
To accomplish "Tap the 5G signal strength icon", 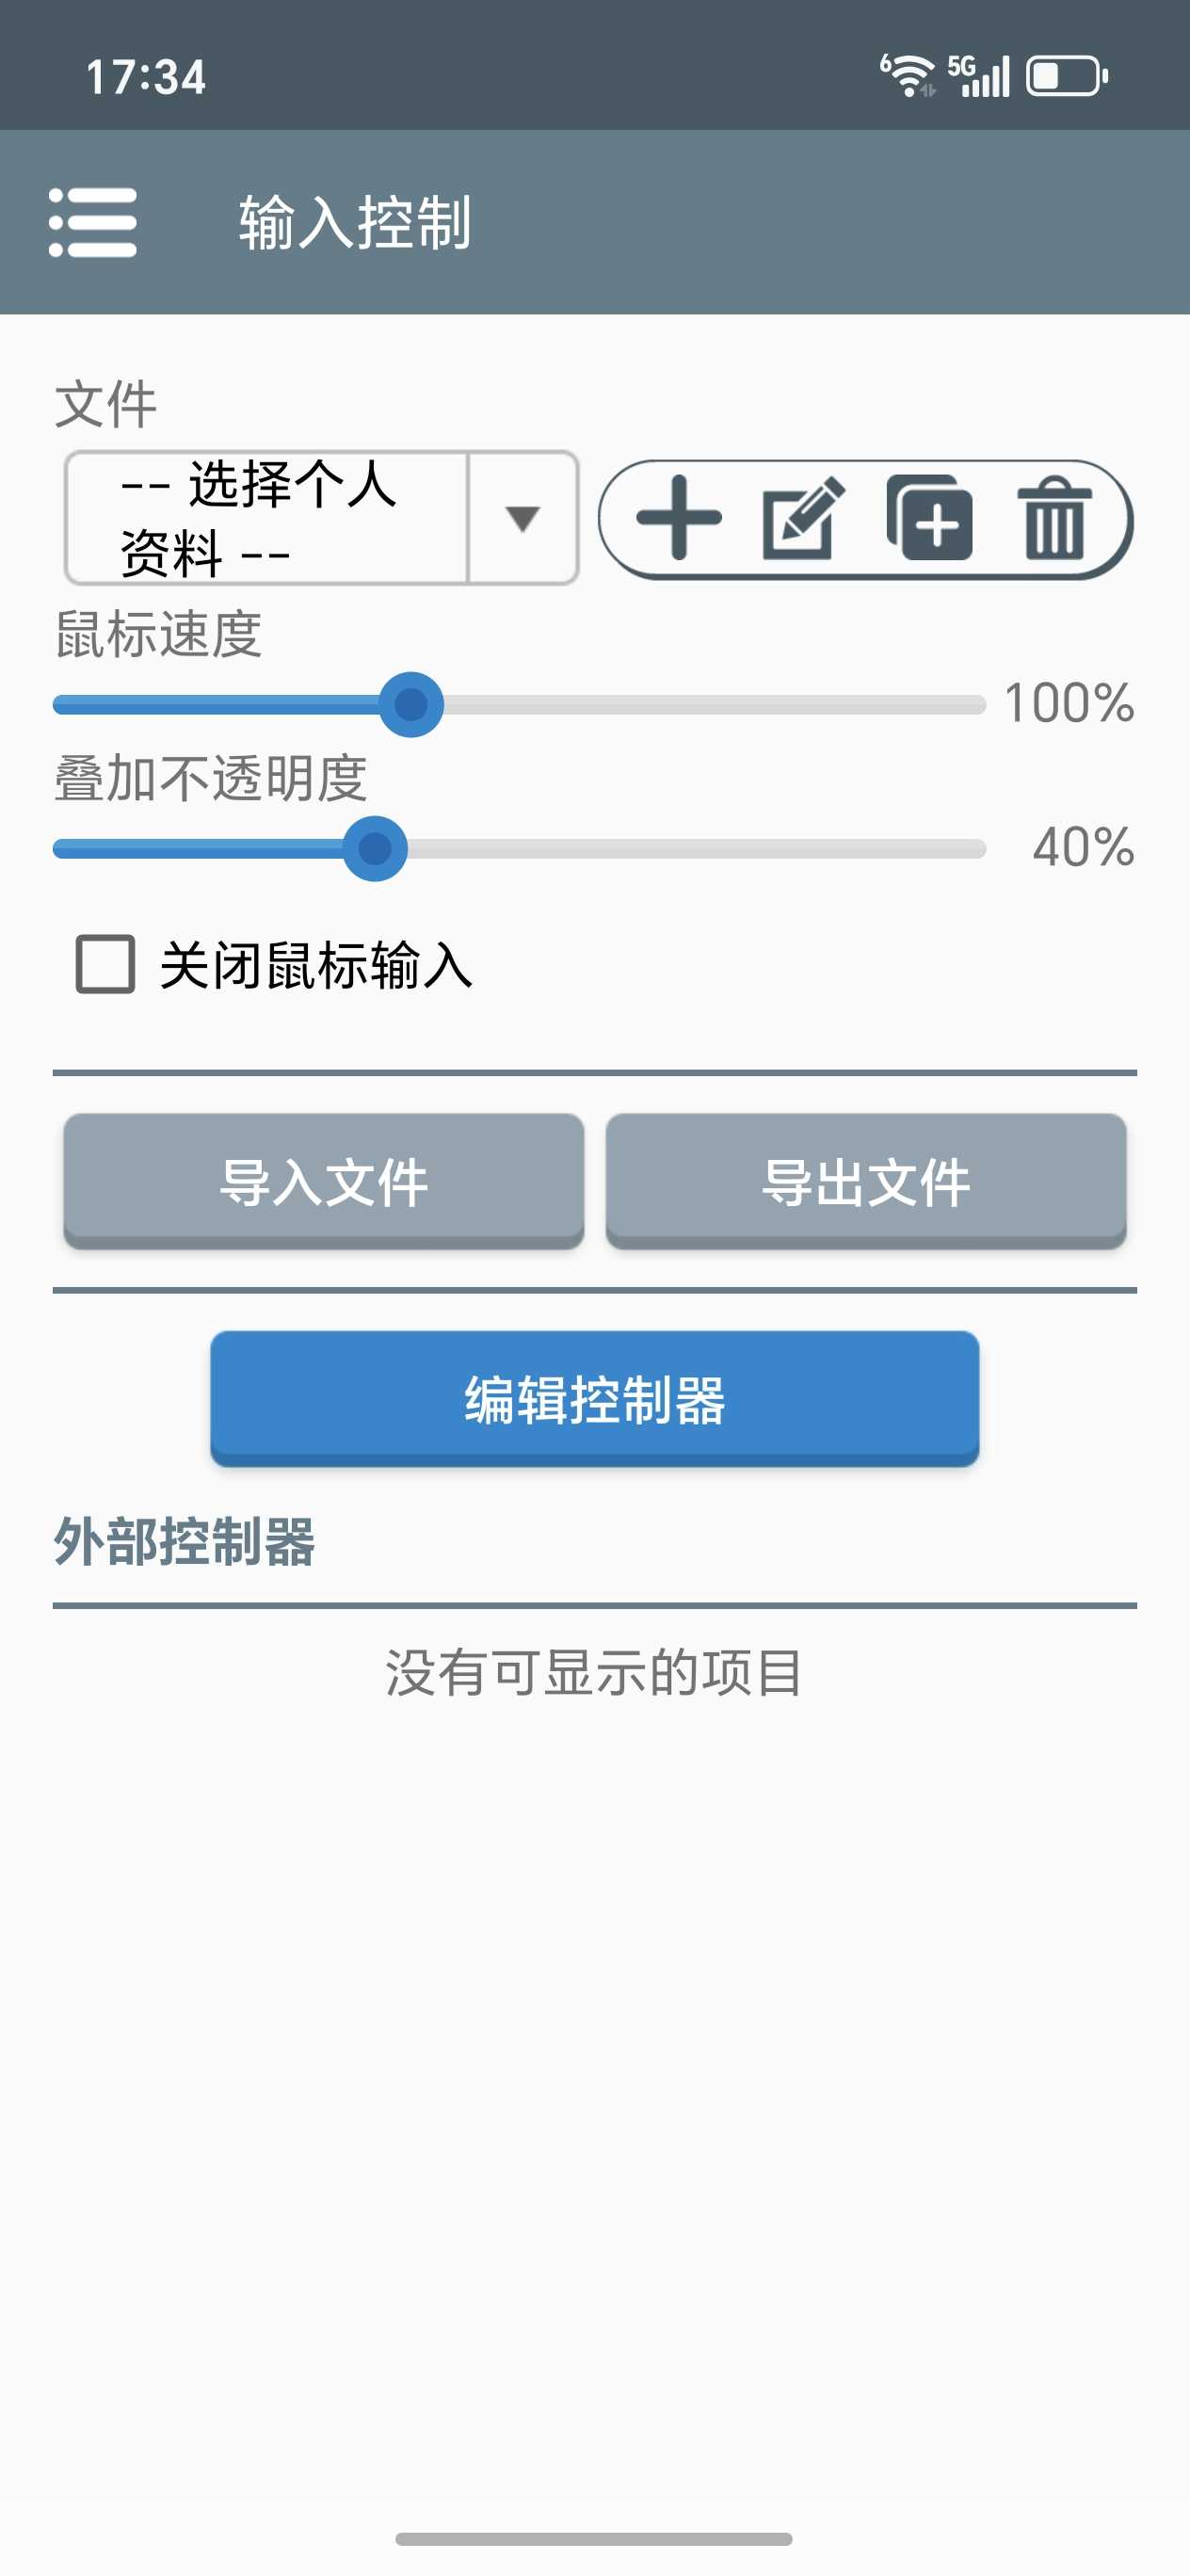I will coord(978,76).
